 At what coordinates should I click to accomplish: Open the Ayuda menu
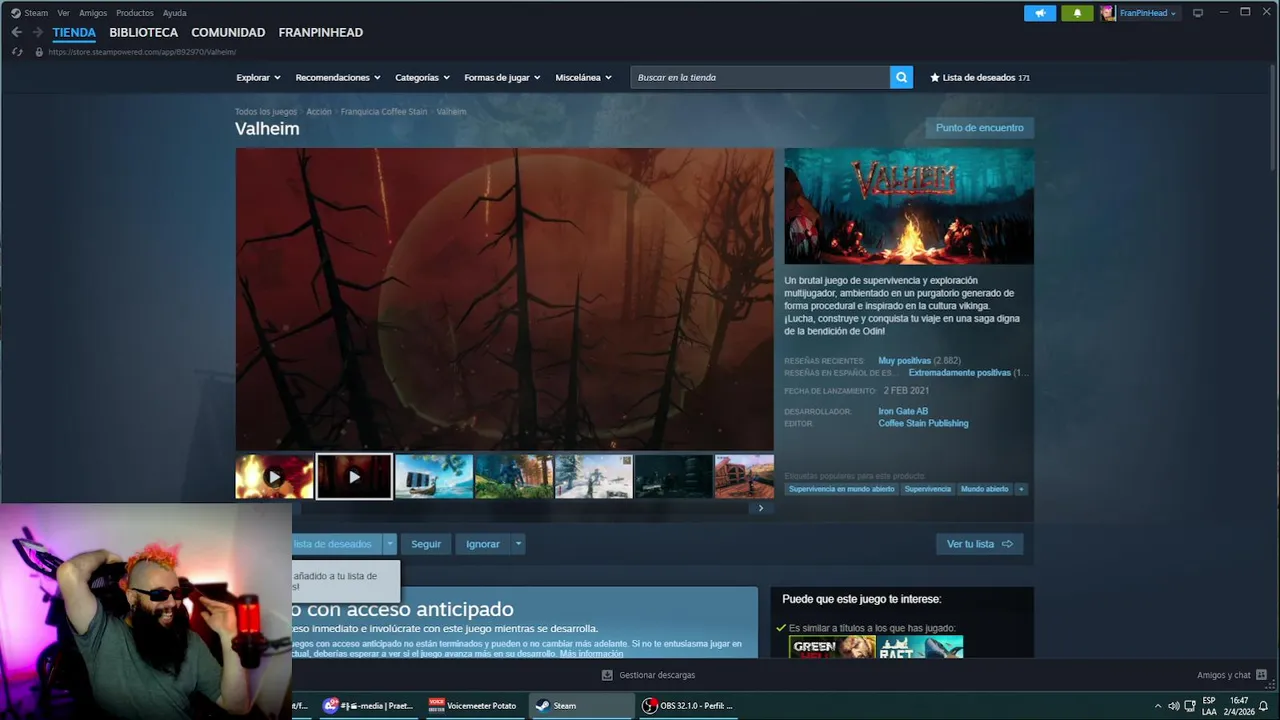[x=175, y=13]
